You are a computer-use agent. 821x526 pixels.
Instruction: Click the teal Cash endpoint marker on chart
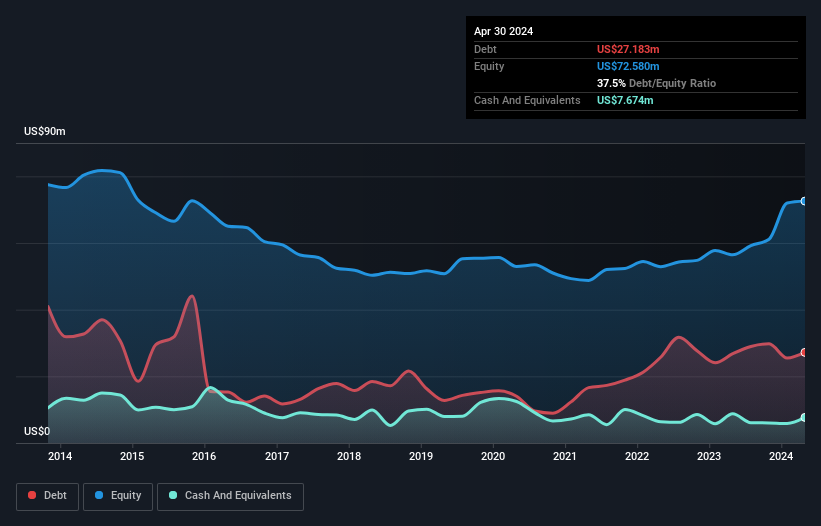[804, 417]
